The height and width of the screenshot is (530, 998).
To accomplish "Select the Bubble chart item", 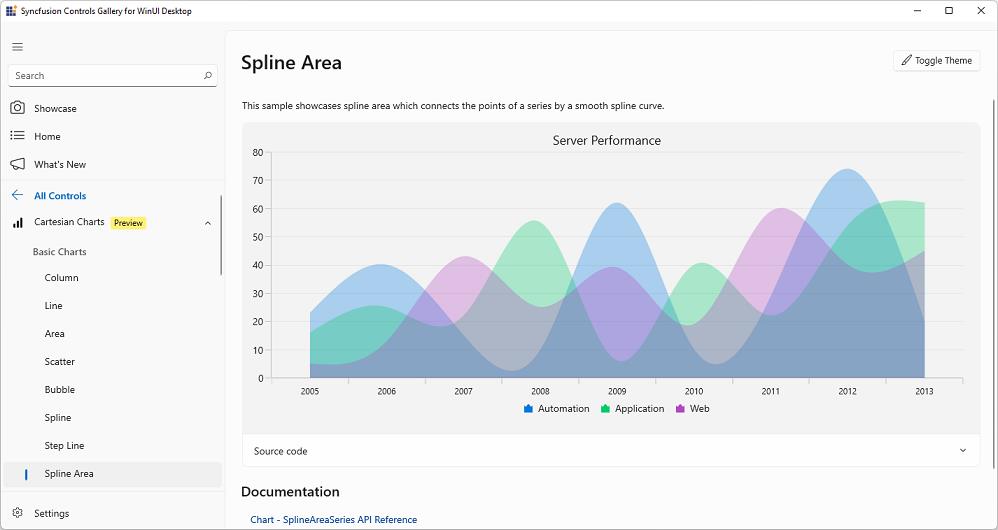I will pos(60,390).
